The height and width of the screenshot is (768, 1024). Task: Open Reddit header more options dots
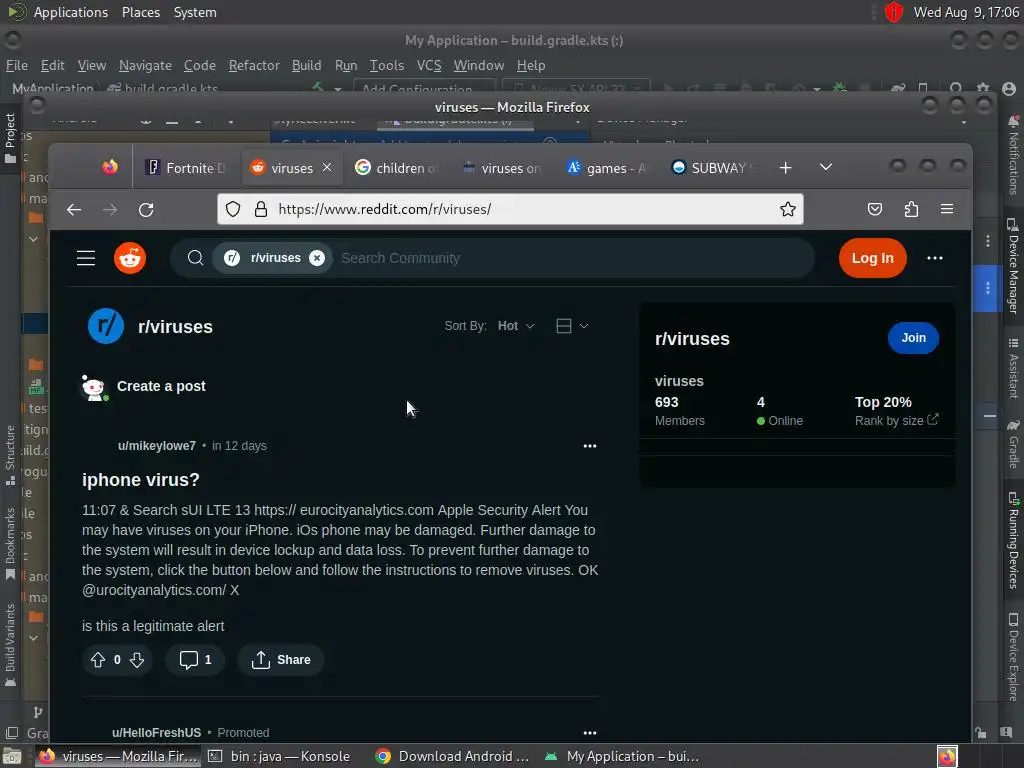[935, 258]
